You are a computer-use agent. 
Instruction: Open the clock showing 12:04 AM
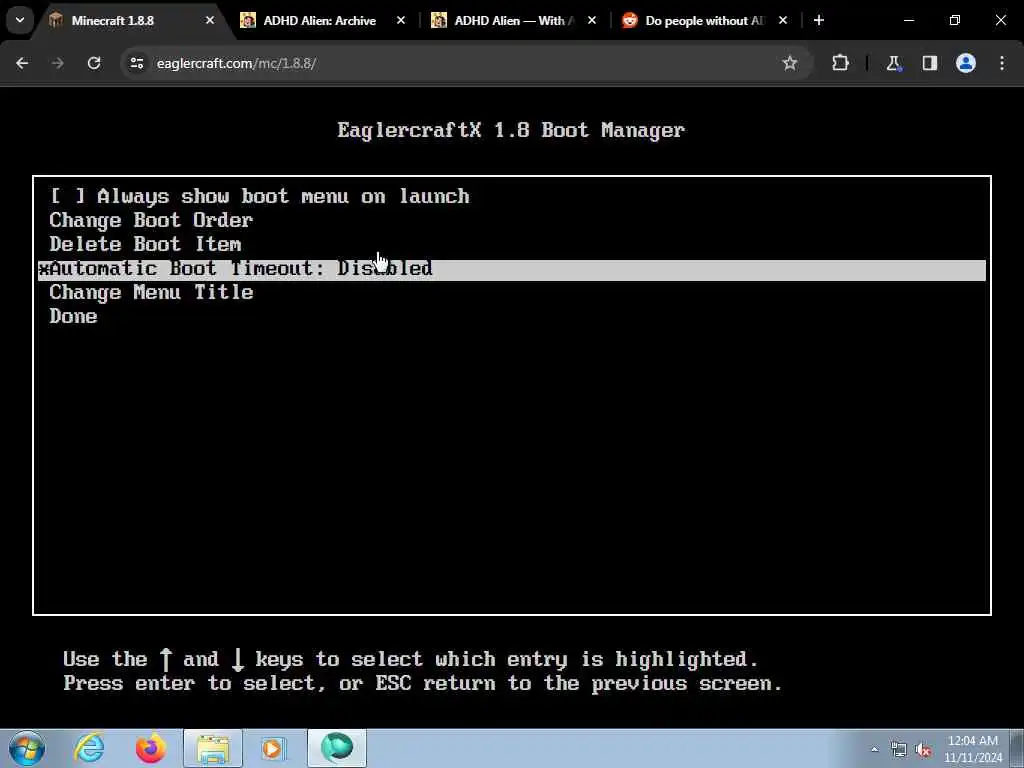click(973, 749)
